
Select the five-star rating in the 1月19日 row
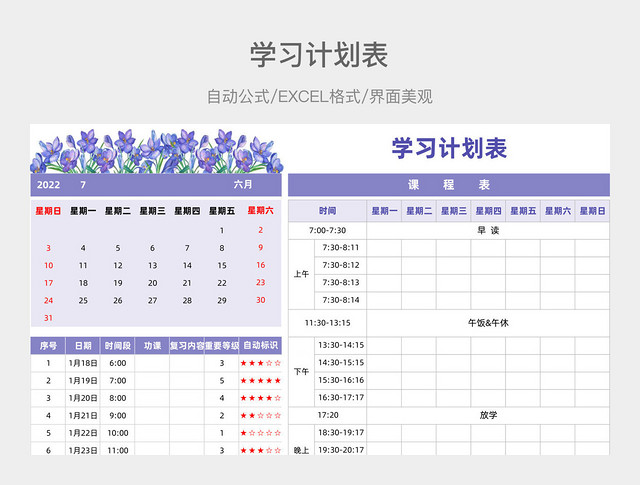click(260, 381)
